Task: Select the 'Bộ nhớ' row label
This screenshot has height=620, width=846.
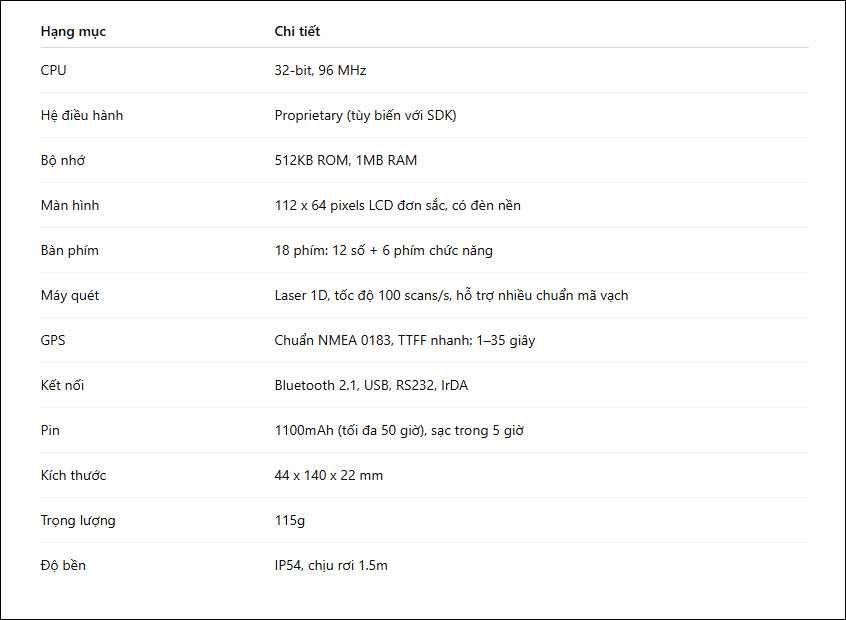Action: pos(63,160)
